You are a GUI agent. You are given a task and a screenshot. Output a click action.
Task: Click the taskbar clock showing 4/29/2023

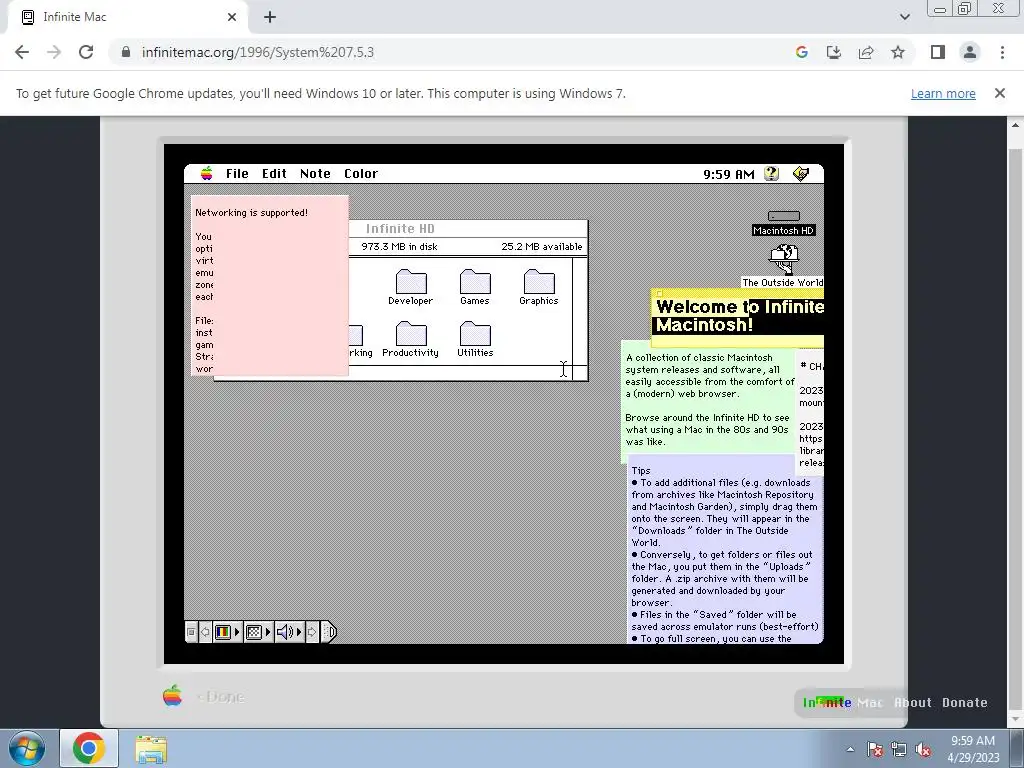point(973,749)
